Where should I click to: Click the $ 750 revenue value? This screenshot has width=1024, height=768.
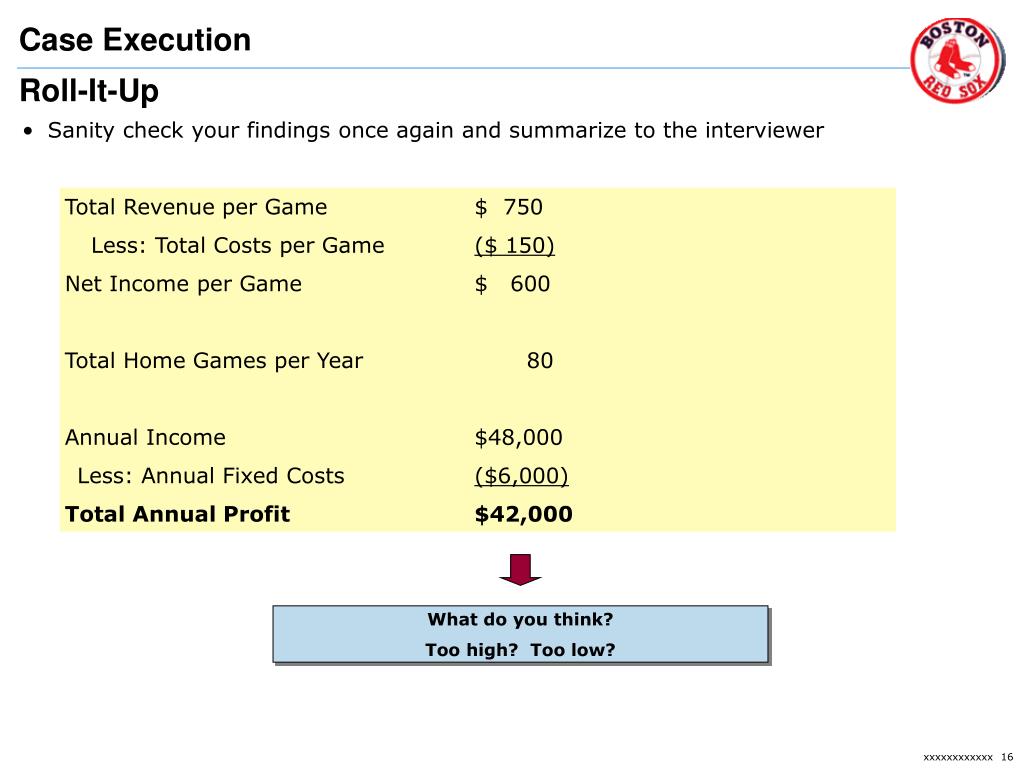tap(509, 207)
